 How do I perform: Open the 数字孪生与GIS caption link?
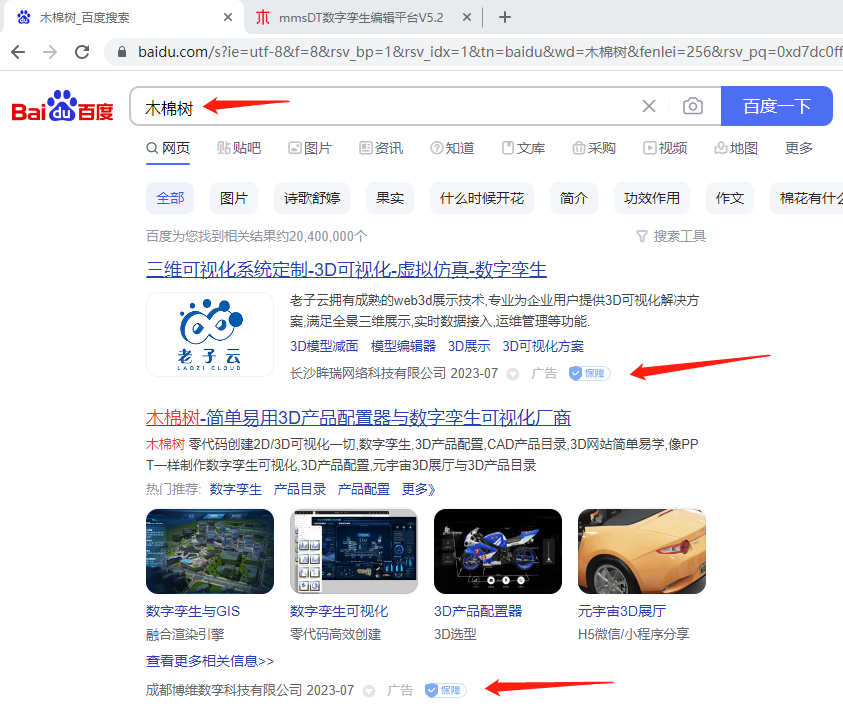[193, 611]
